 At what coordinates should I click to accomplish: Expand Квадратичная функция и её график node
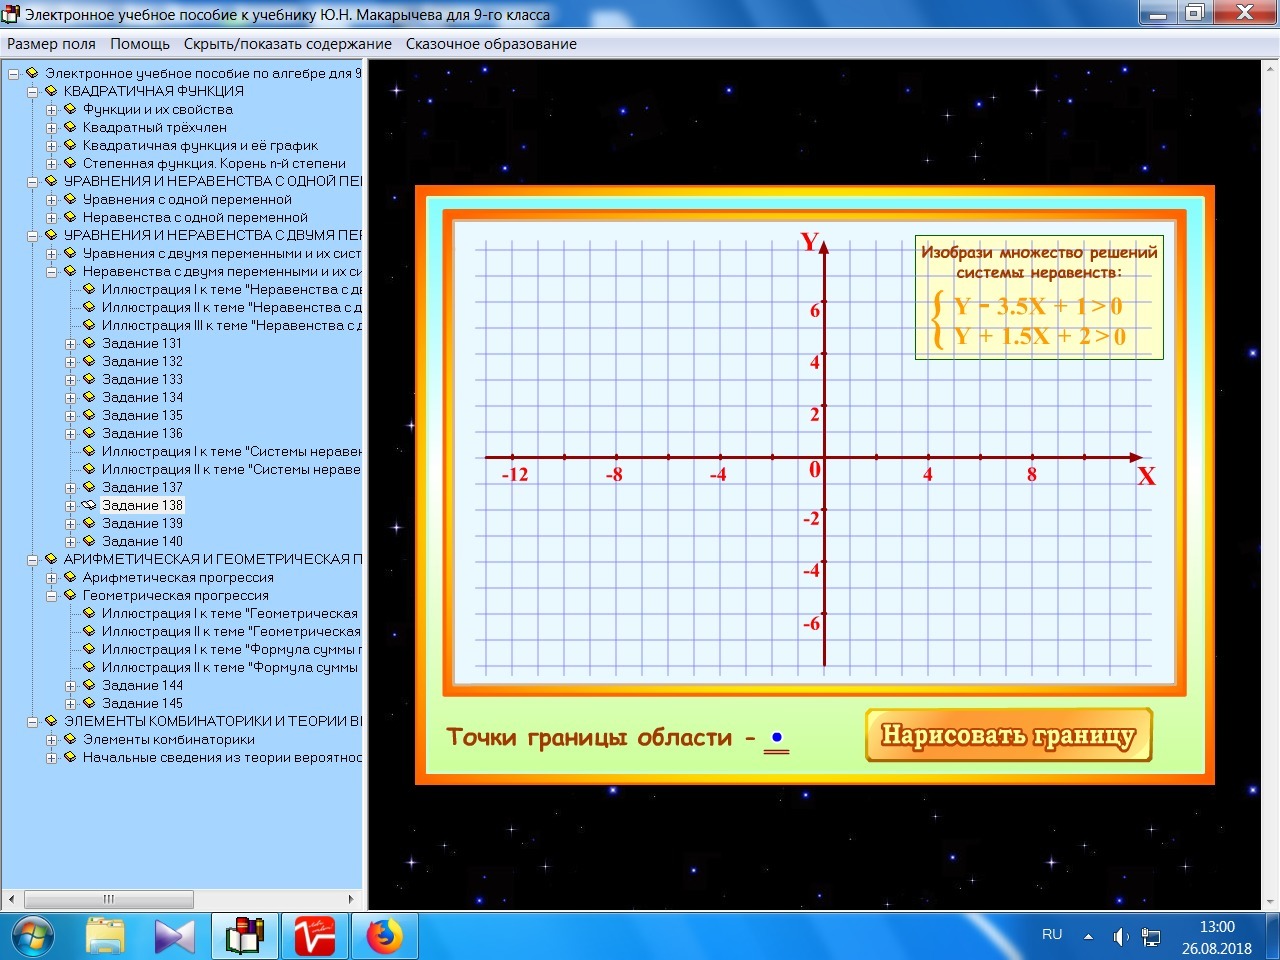point(52,146)
